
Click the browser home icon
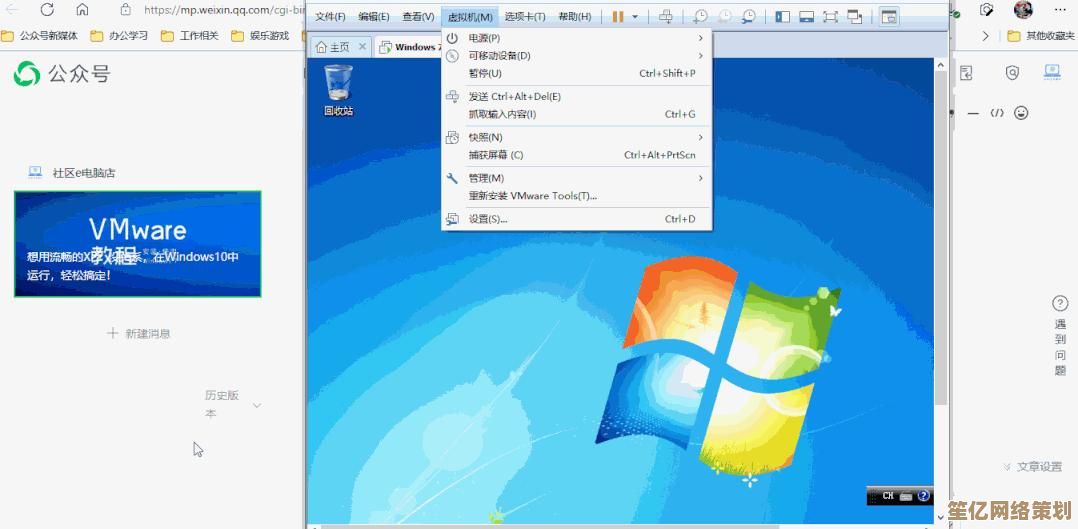pyautogui.click(x=82, y=10)
